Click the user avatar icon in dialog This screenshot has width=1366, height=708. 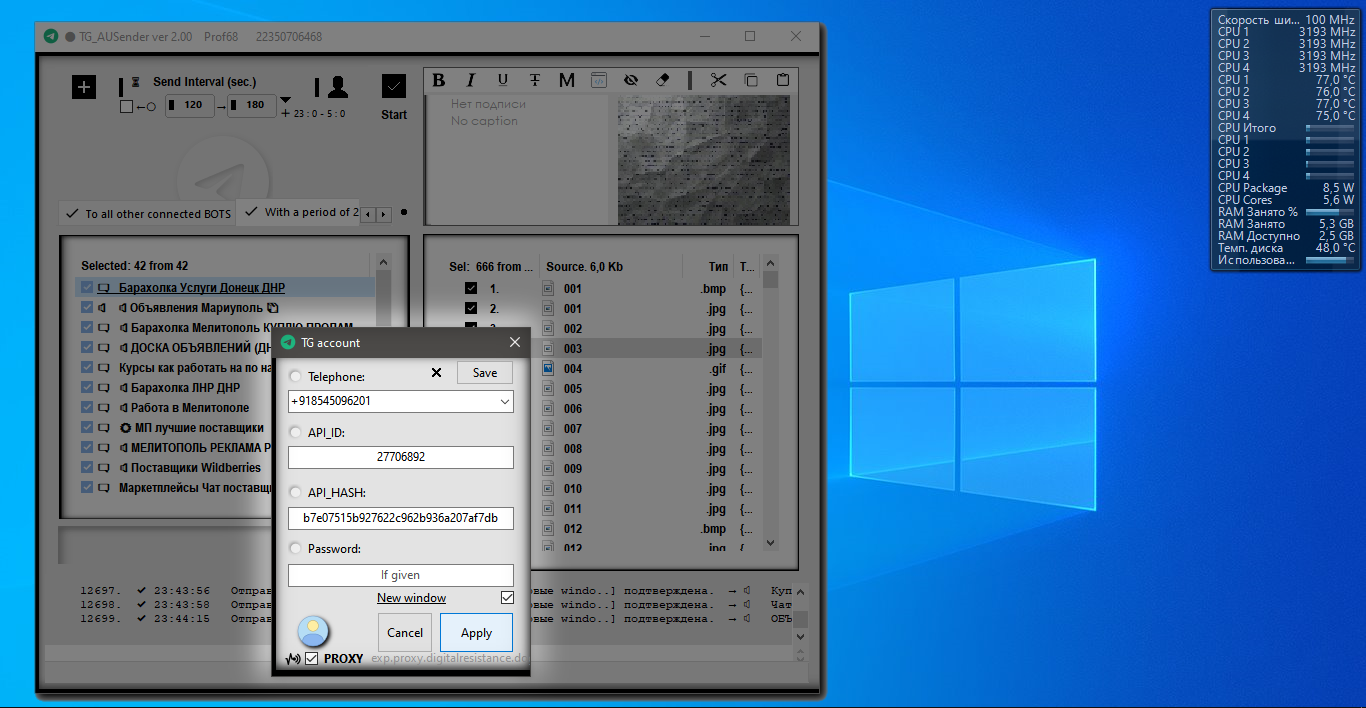pyautogui.click(x=314, y=632)
